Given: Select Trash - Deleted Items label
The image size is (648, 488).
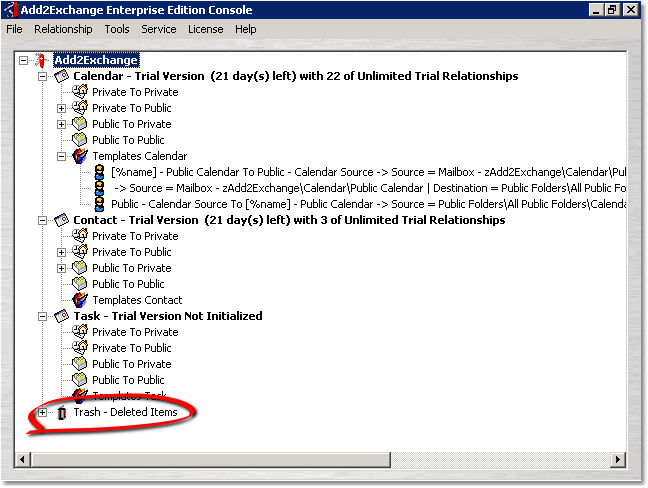Looking at the screenshot, I should click(x=125, y=412).
